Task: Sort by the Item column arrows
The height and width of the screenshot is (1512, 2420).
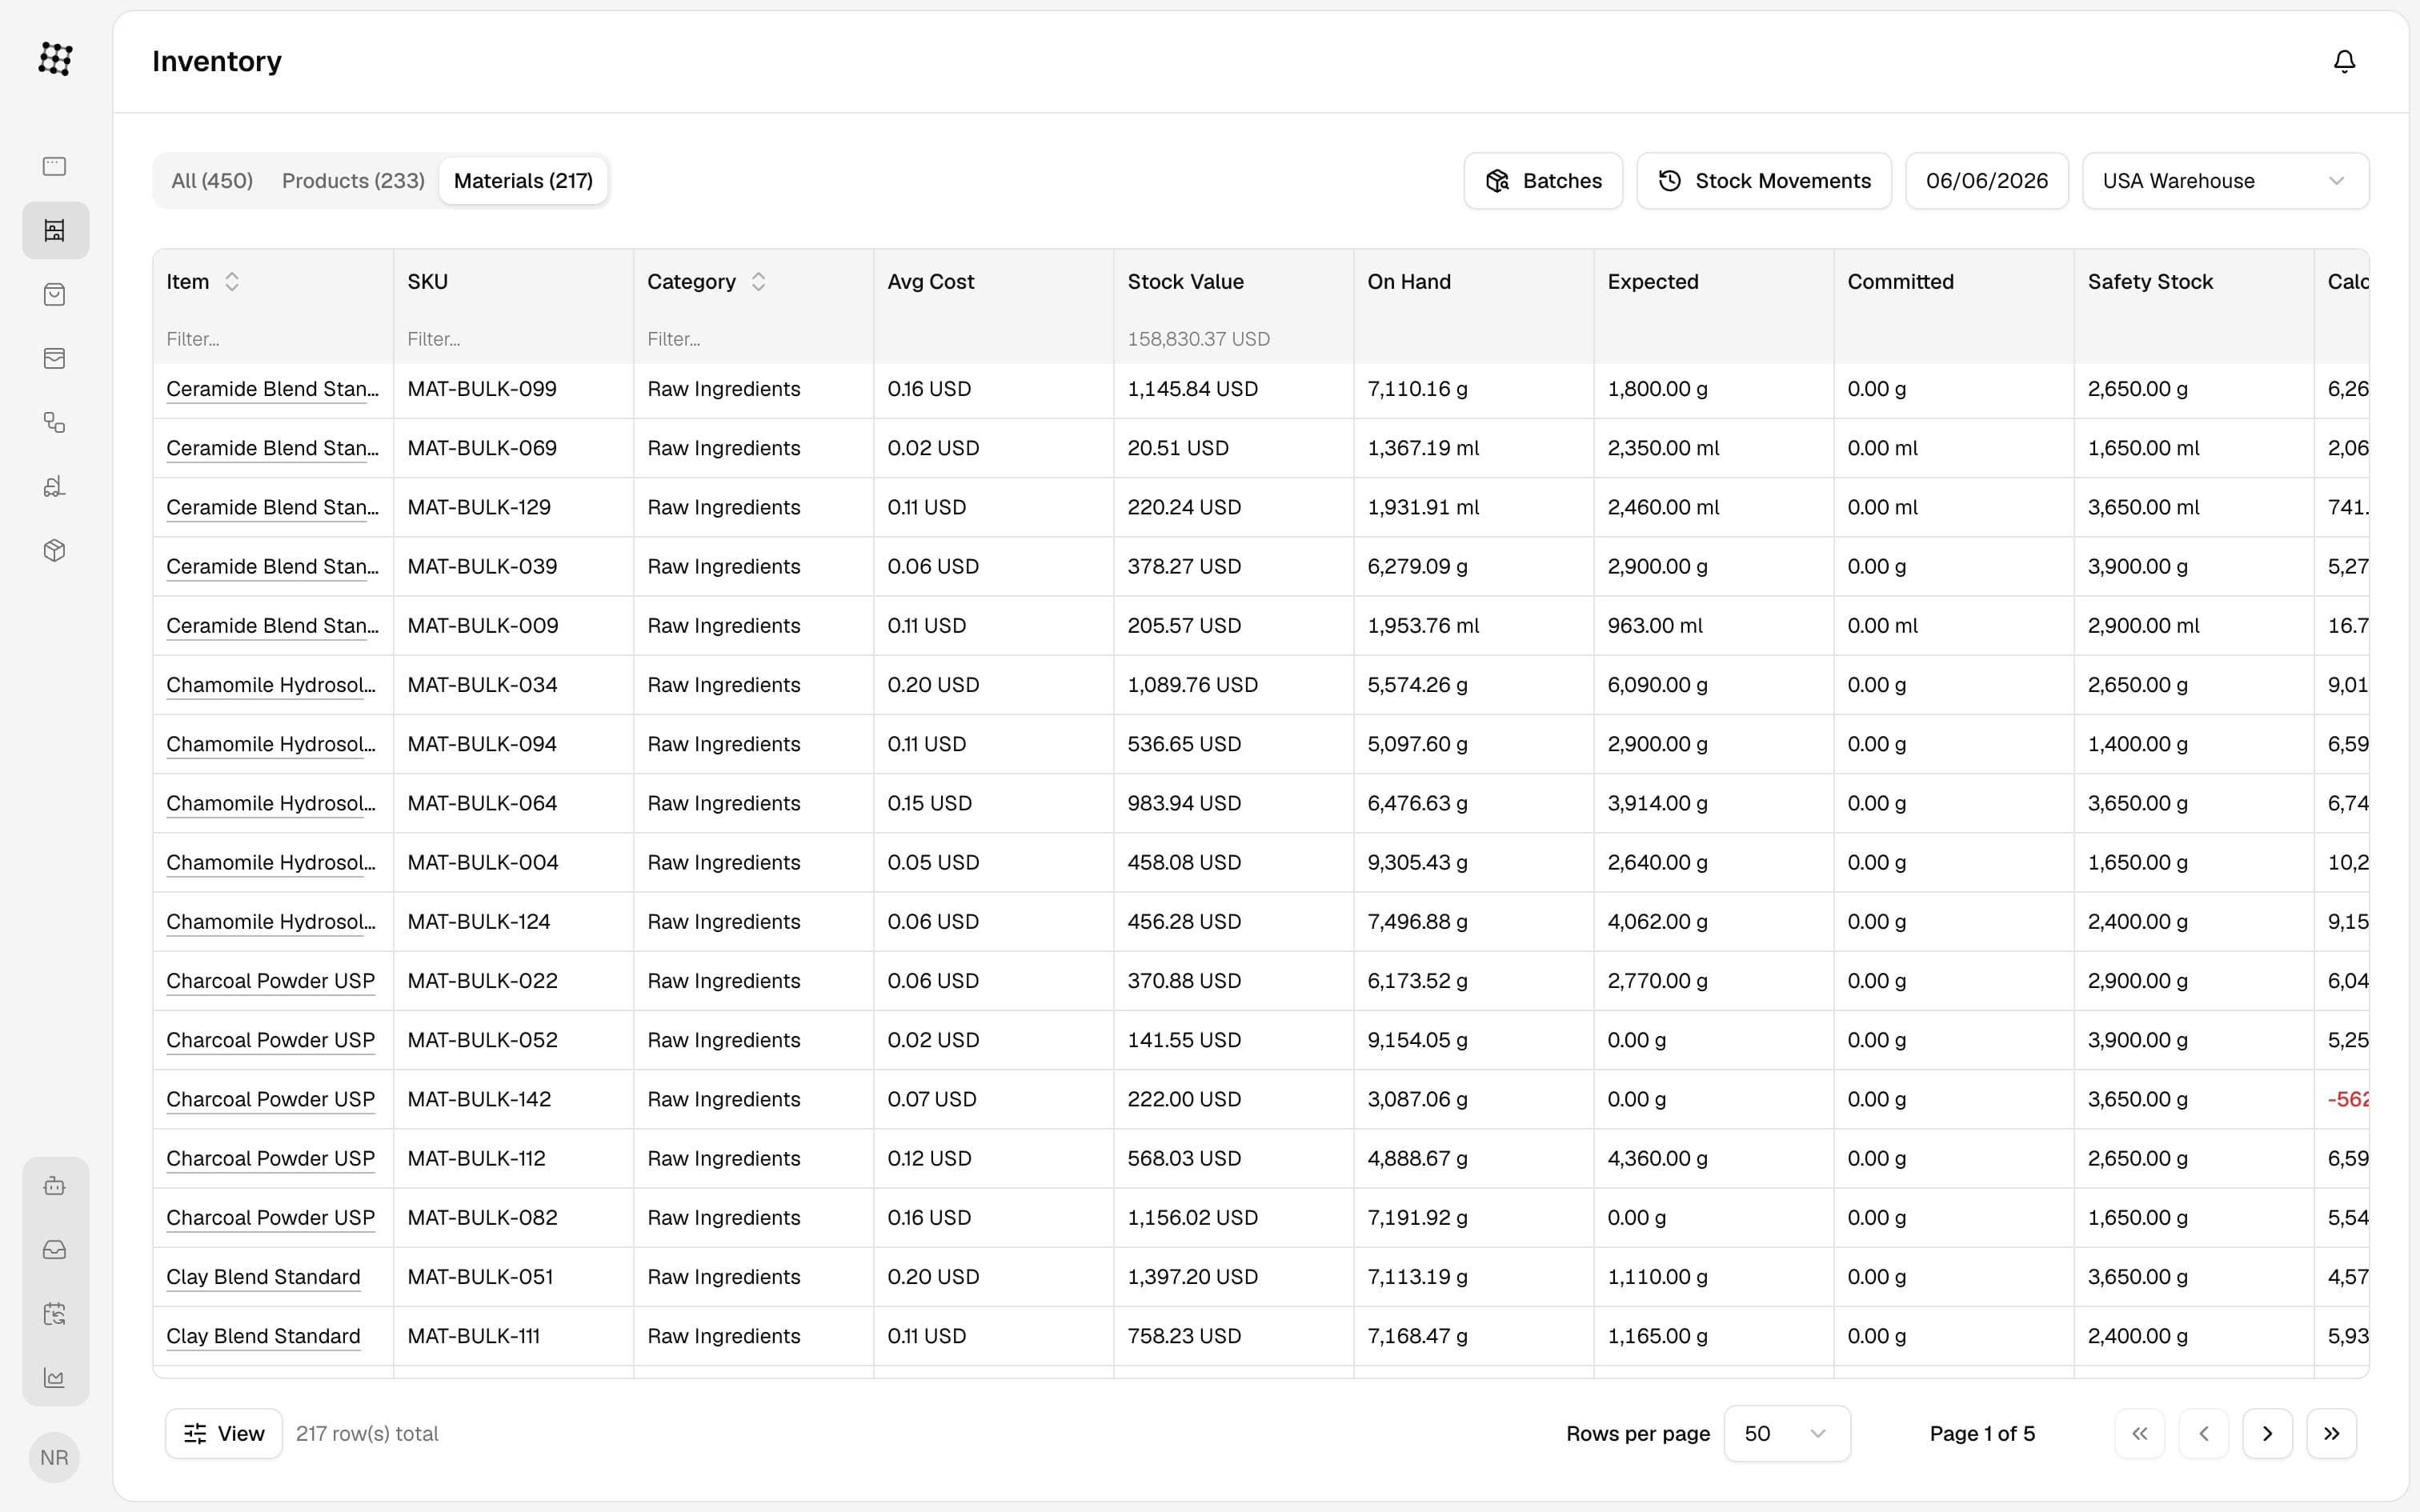Action: click(x=232, y=282)
